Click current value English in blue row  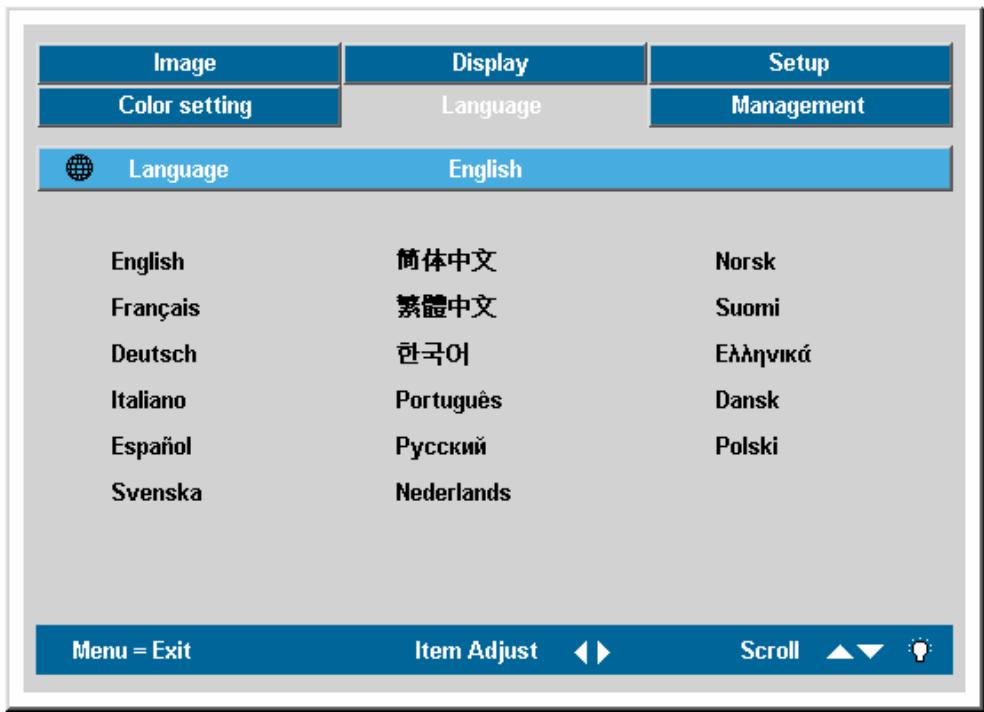point(485,169)
